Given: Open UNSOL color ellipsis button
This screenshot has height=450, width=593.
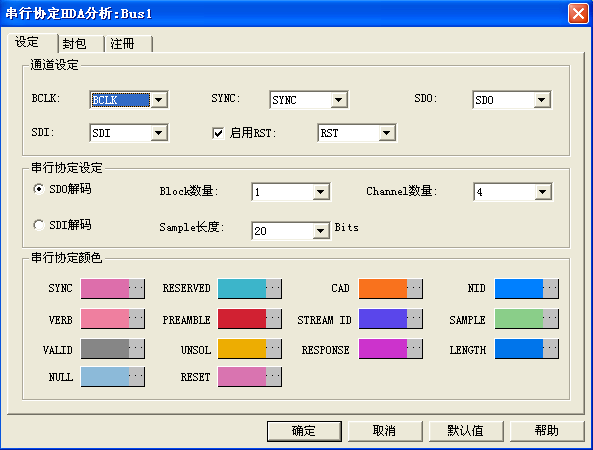Looking at the screenshot, I should 273,349.
